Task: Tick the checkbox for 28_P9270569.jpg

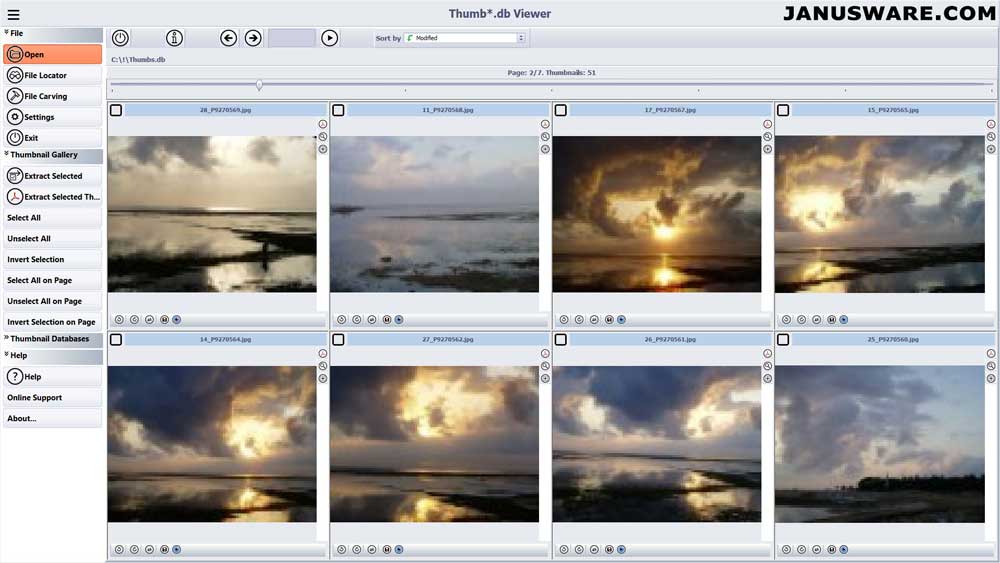Action: [116, 110]
